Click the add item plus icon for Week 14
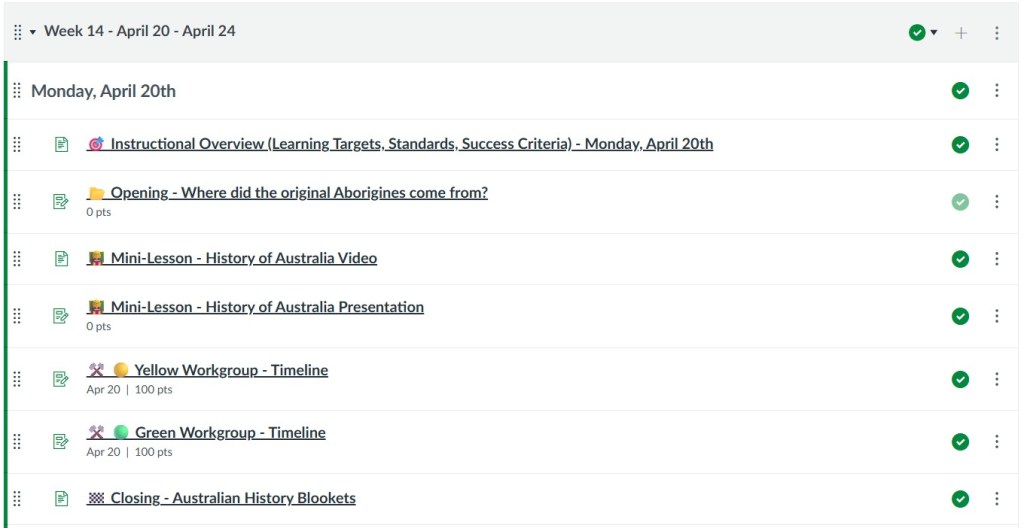This screenshot has height=528, width=1024. click(961, 33)
